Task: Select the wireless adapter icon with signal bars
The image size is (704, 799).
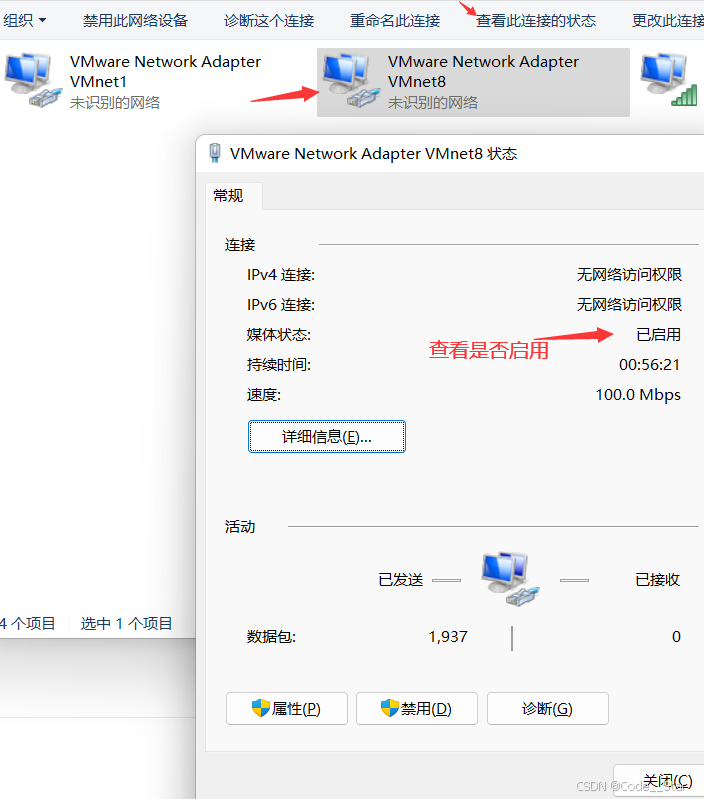Action: point(669,79)
